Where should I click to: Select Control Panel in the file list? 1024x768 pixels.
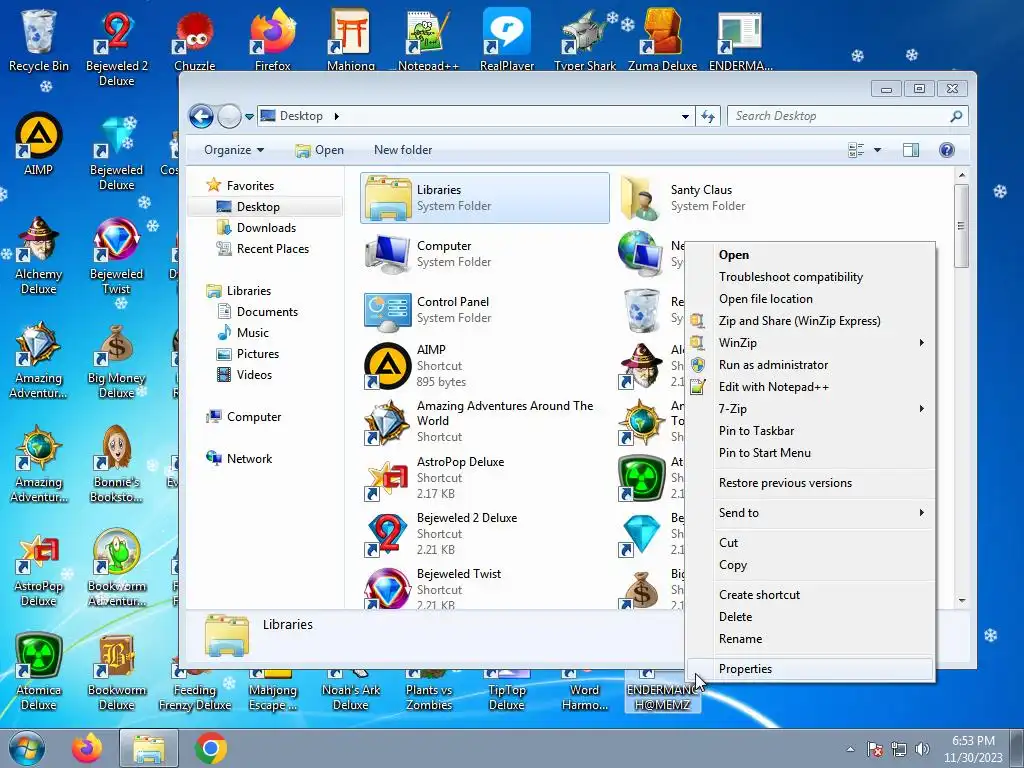(485, 310)
